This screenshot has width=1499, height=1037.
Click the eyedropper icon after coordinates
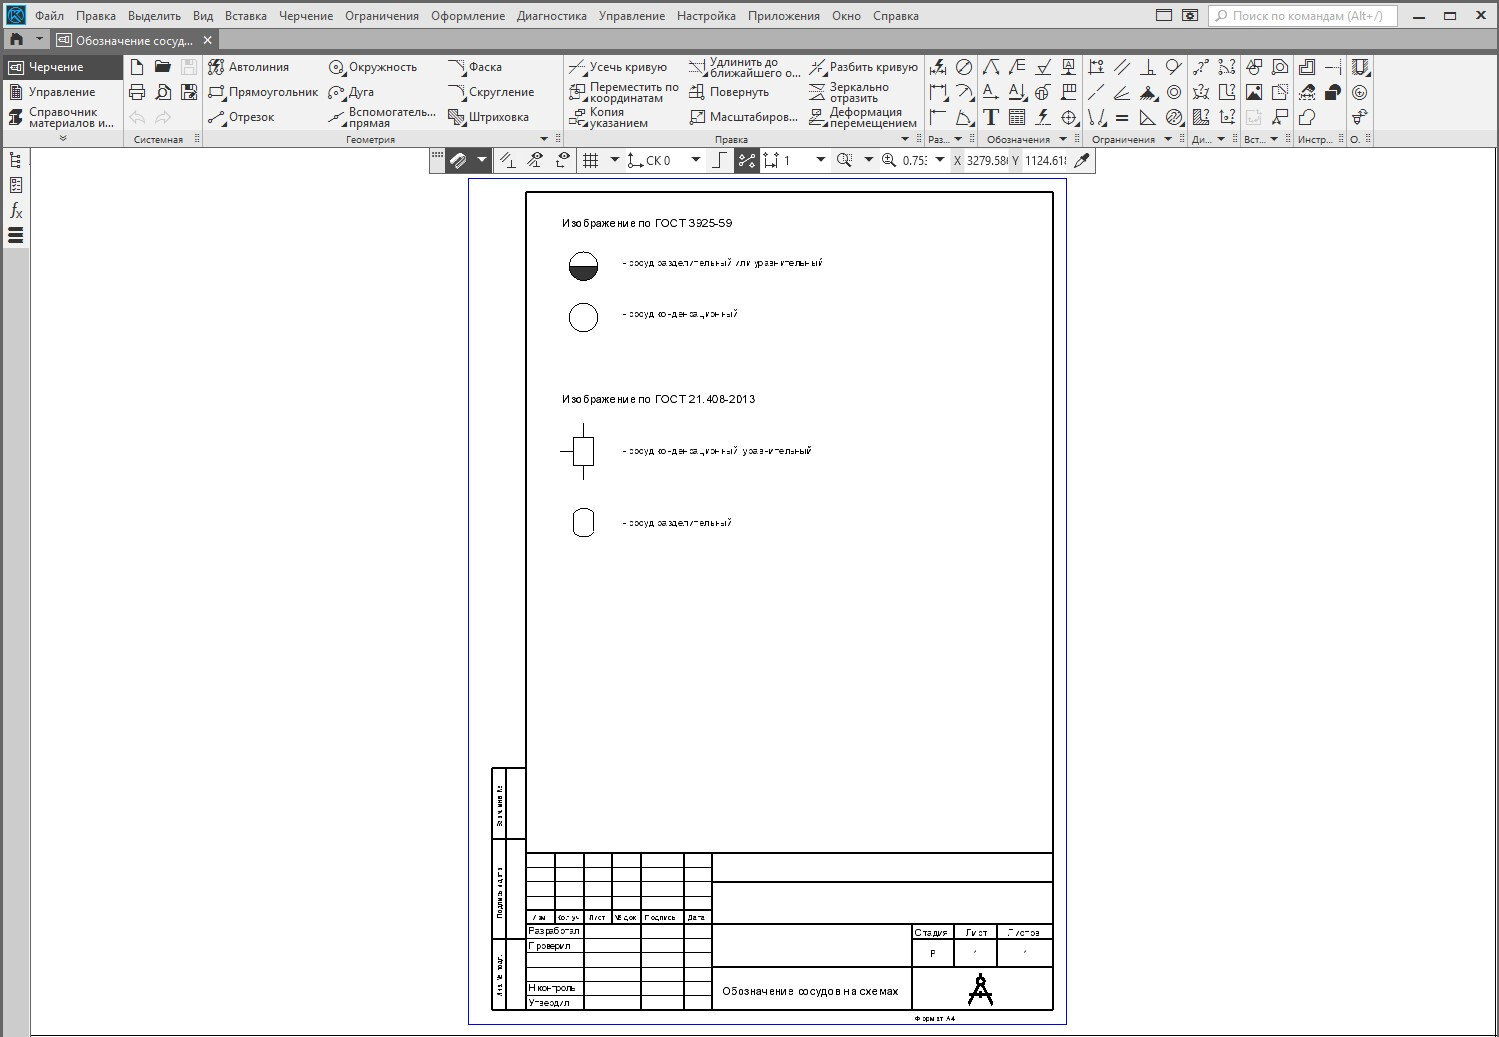click(x=1081, y=160)
